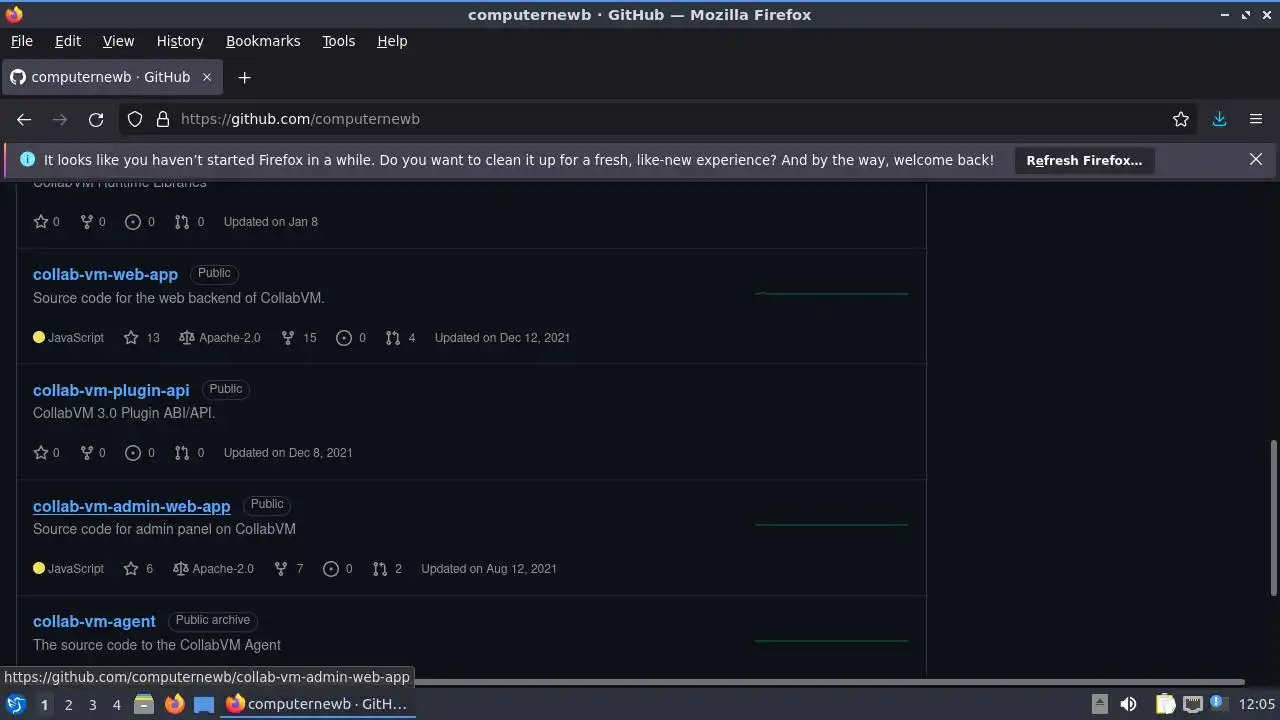Click the collab-vm-web-app activity sparkline graph

pyautogui.click(x=831, y=294)
